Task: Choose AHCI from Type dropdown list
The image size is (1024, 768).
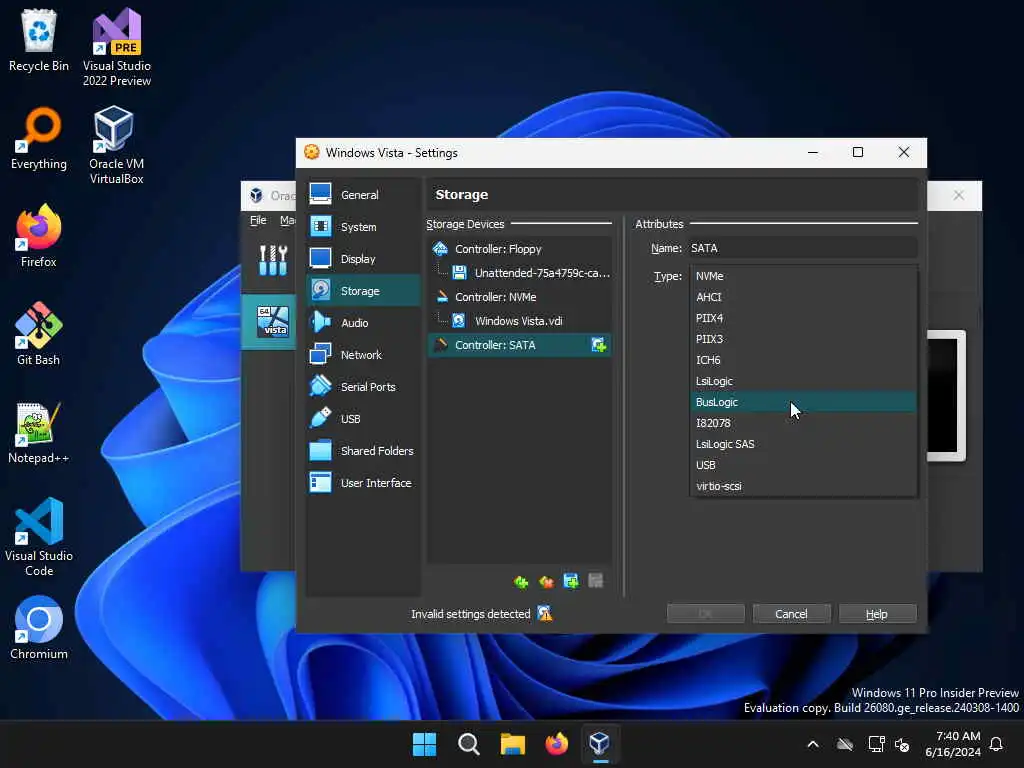Action: [803, 296]
